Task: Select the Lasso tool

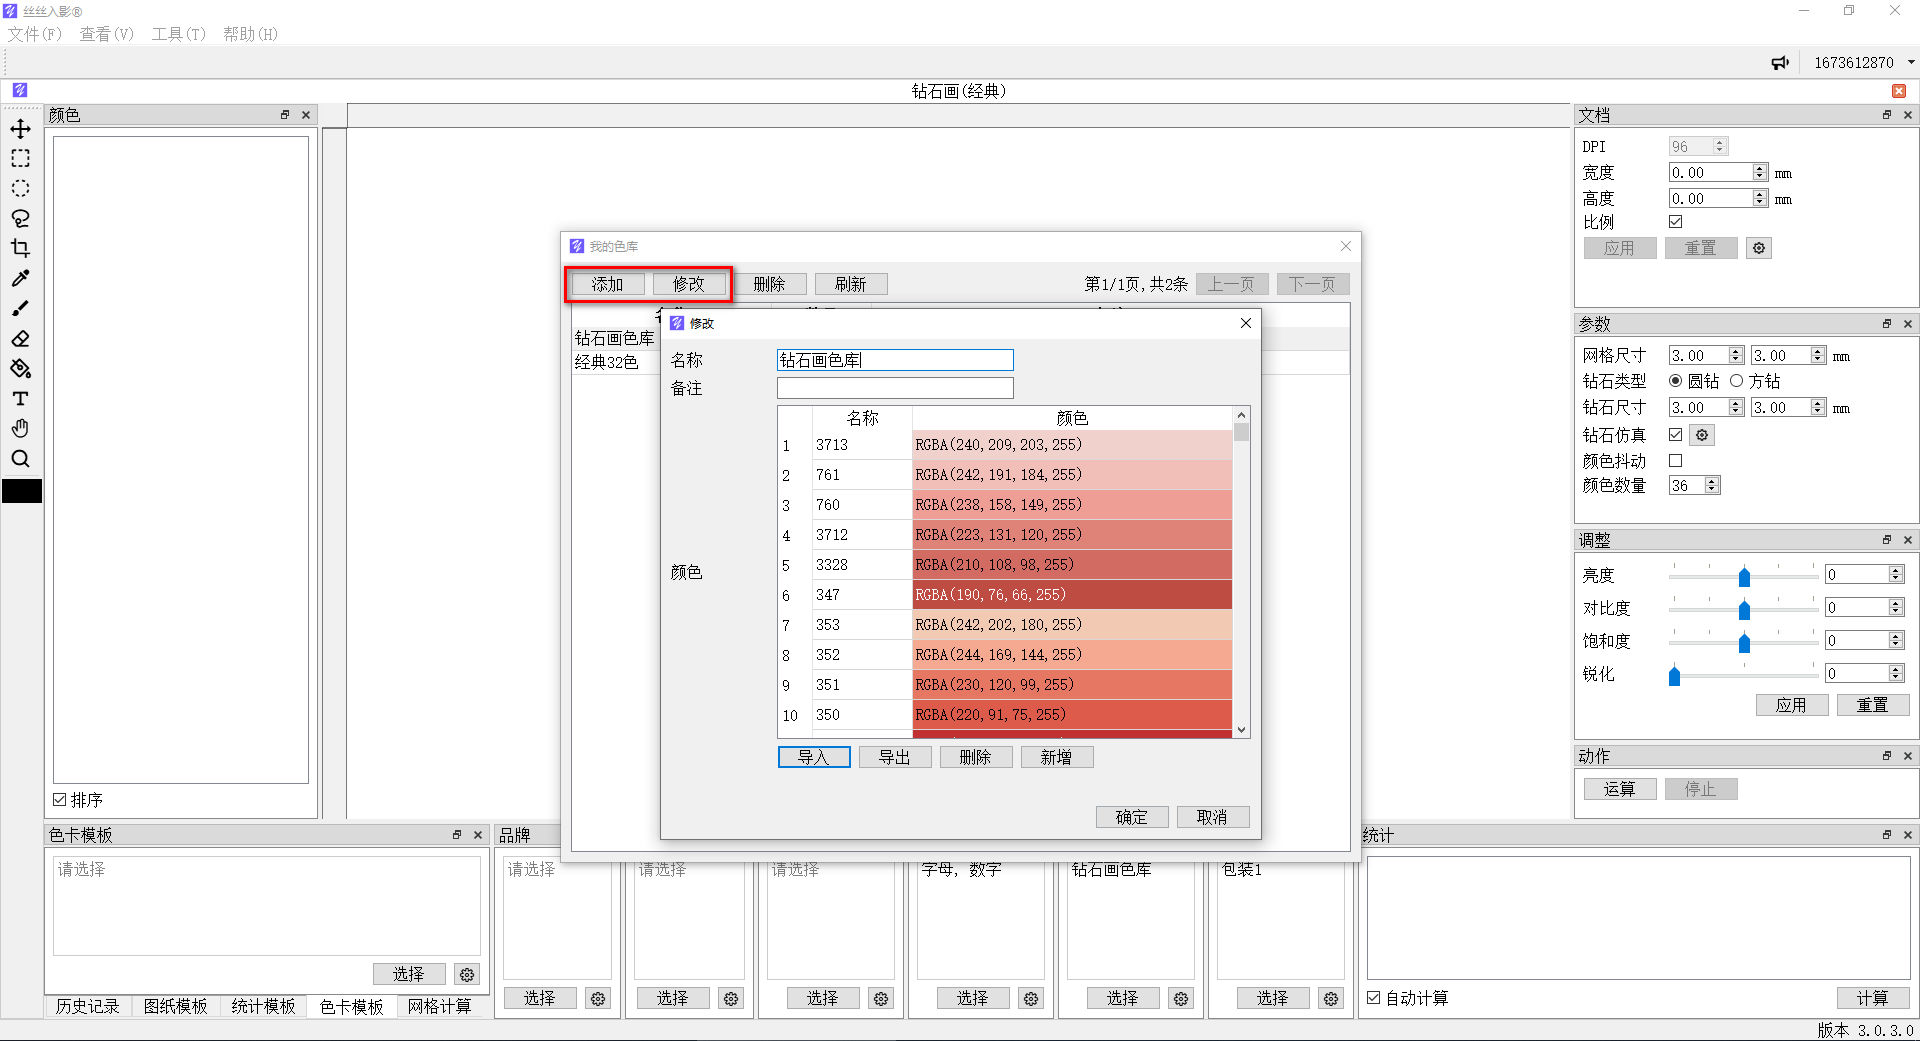Action: [20, 219]
